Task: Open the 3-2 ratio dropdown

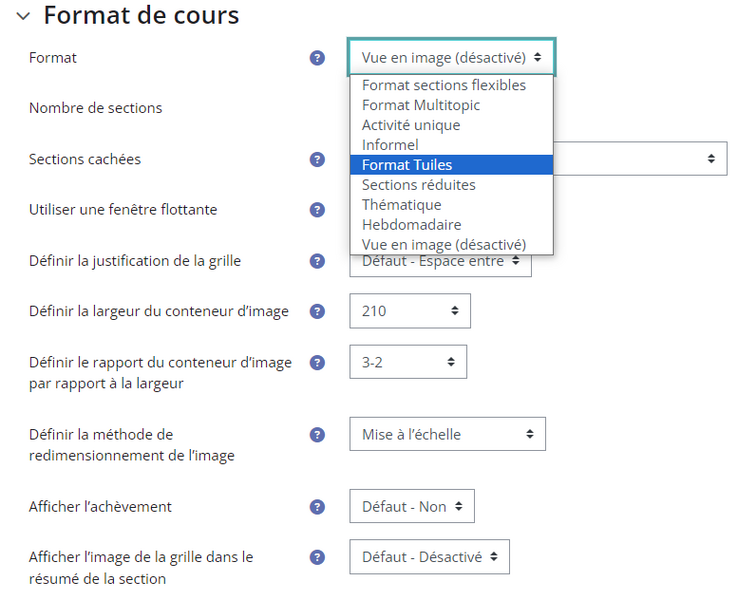Action: 408,362
